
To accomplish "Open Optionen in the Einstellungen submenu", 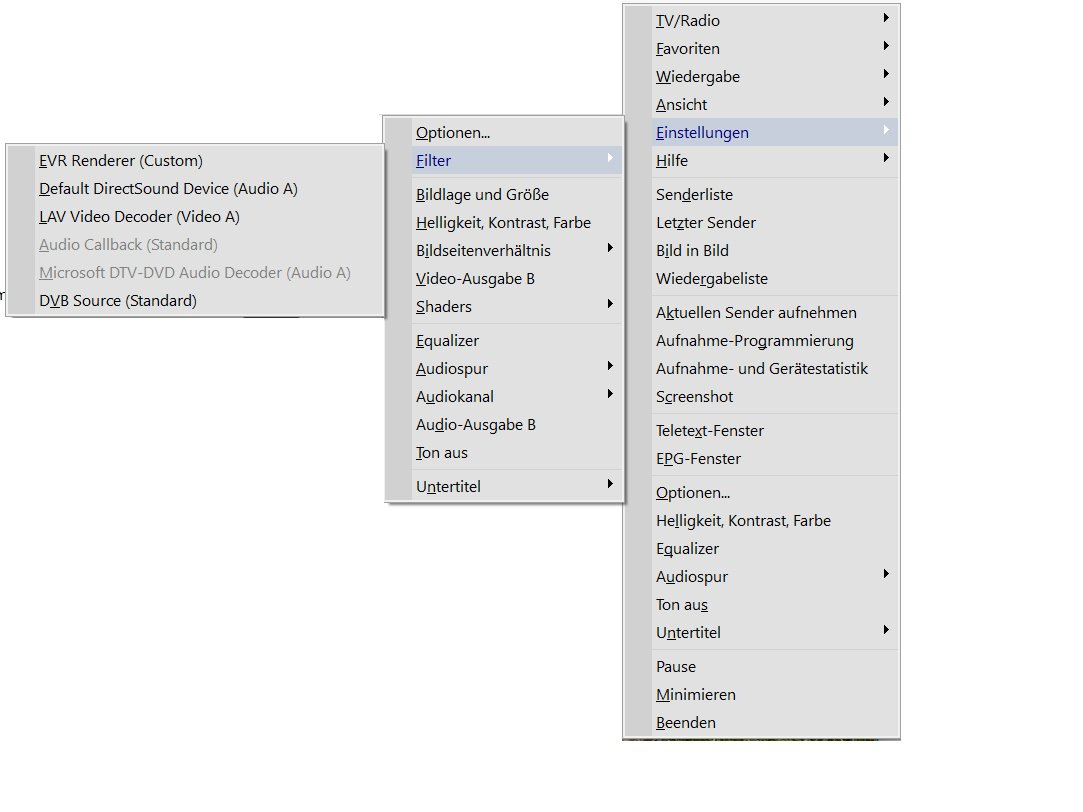I will (453, 133).
